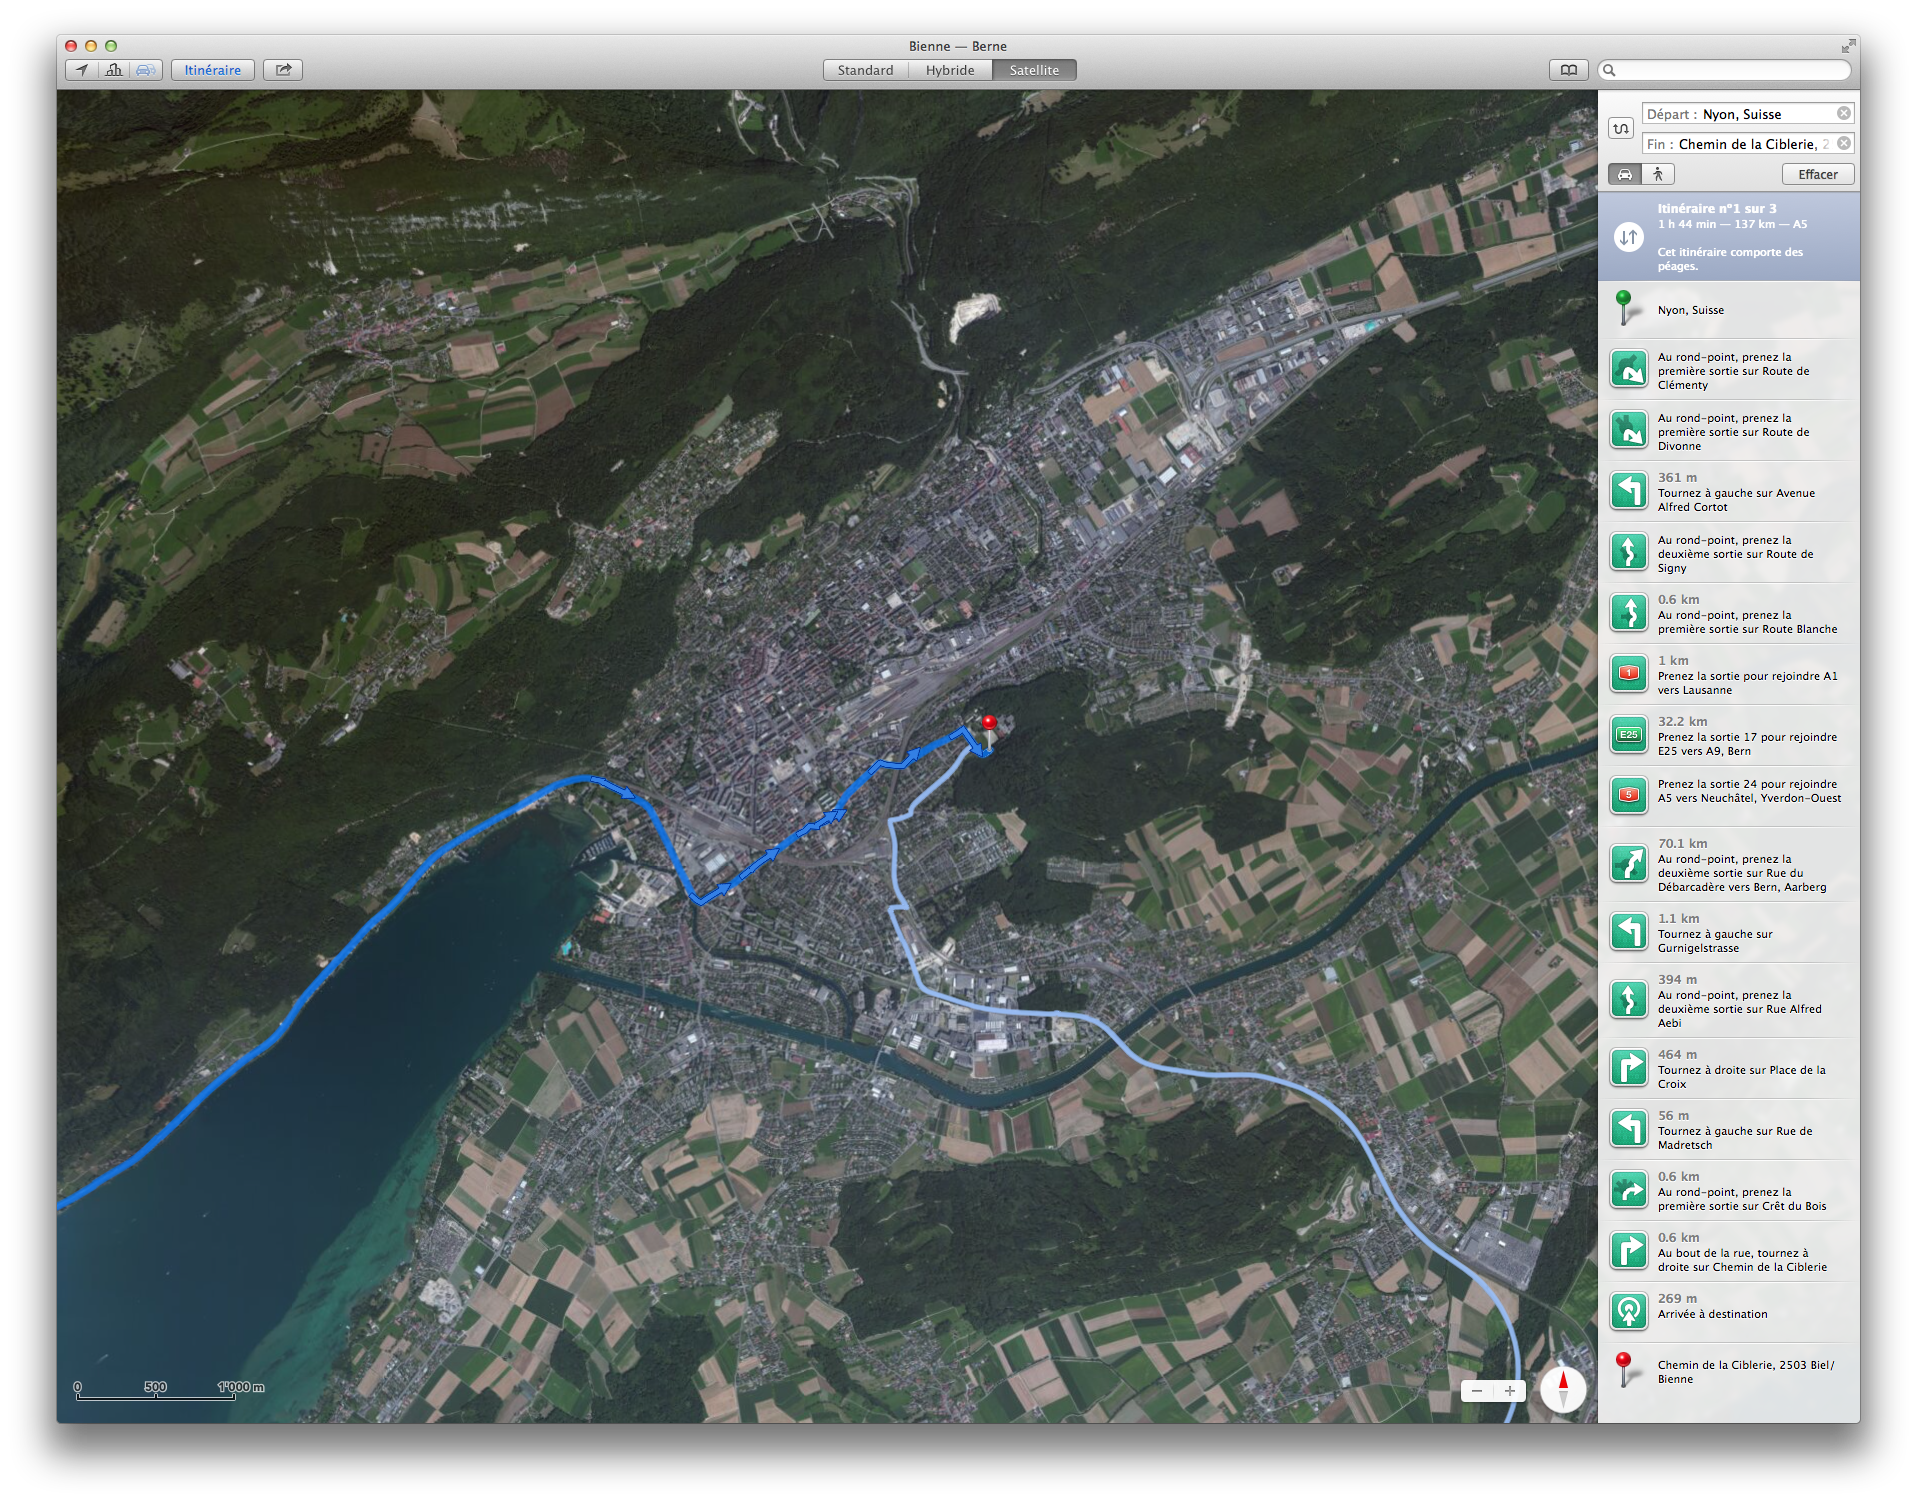Switch to the Hybride map view
Image resolution: width=1917 pixels, height=1502 pixels.
pos(949,70)
